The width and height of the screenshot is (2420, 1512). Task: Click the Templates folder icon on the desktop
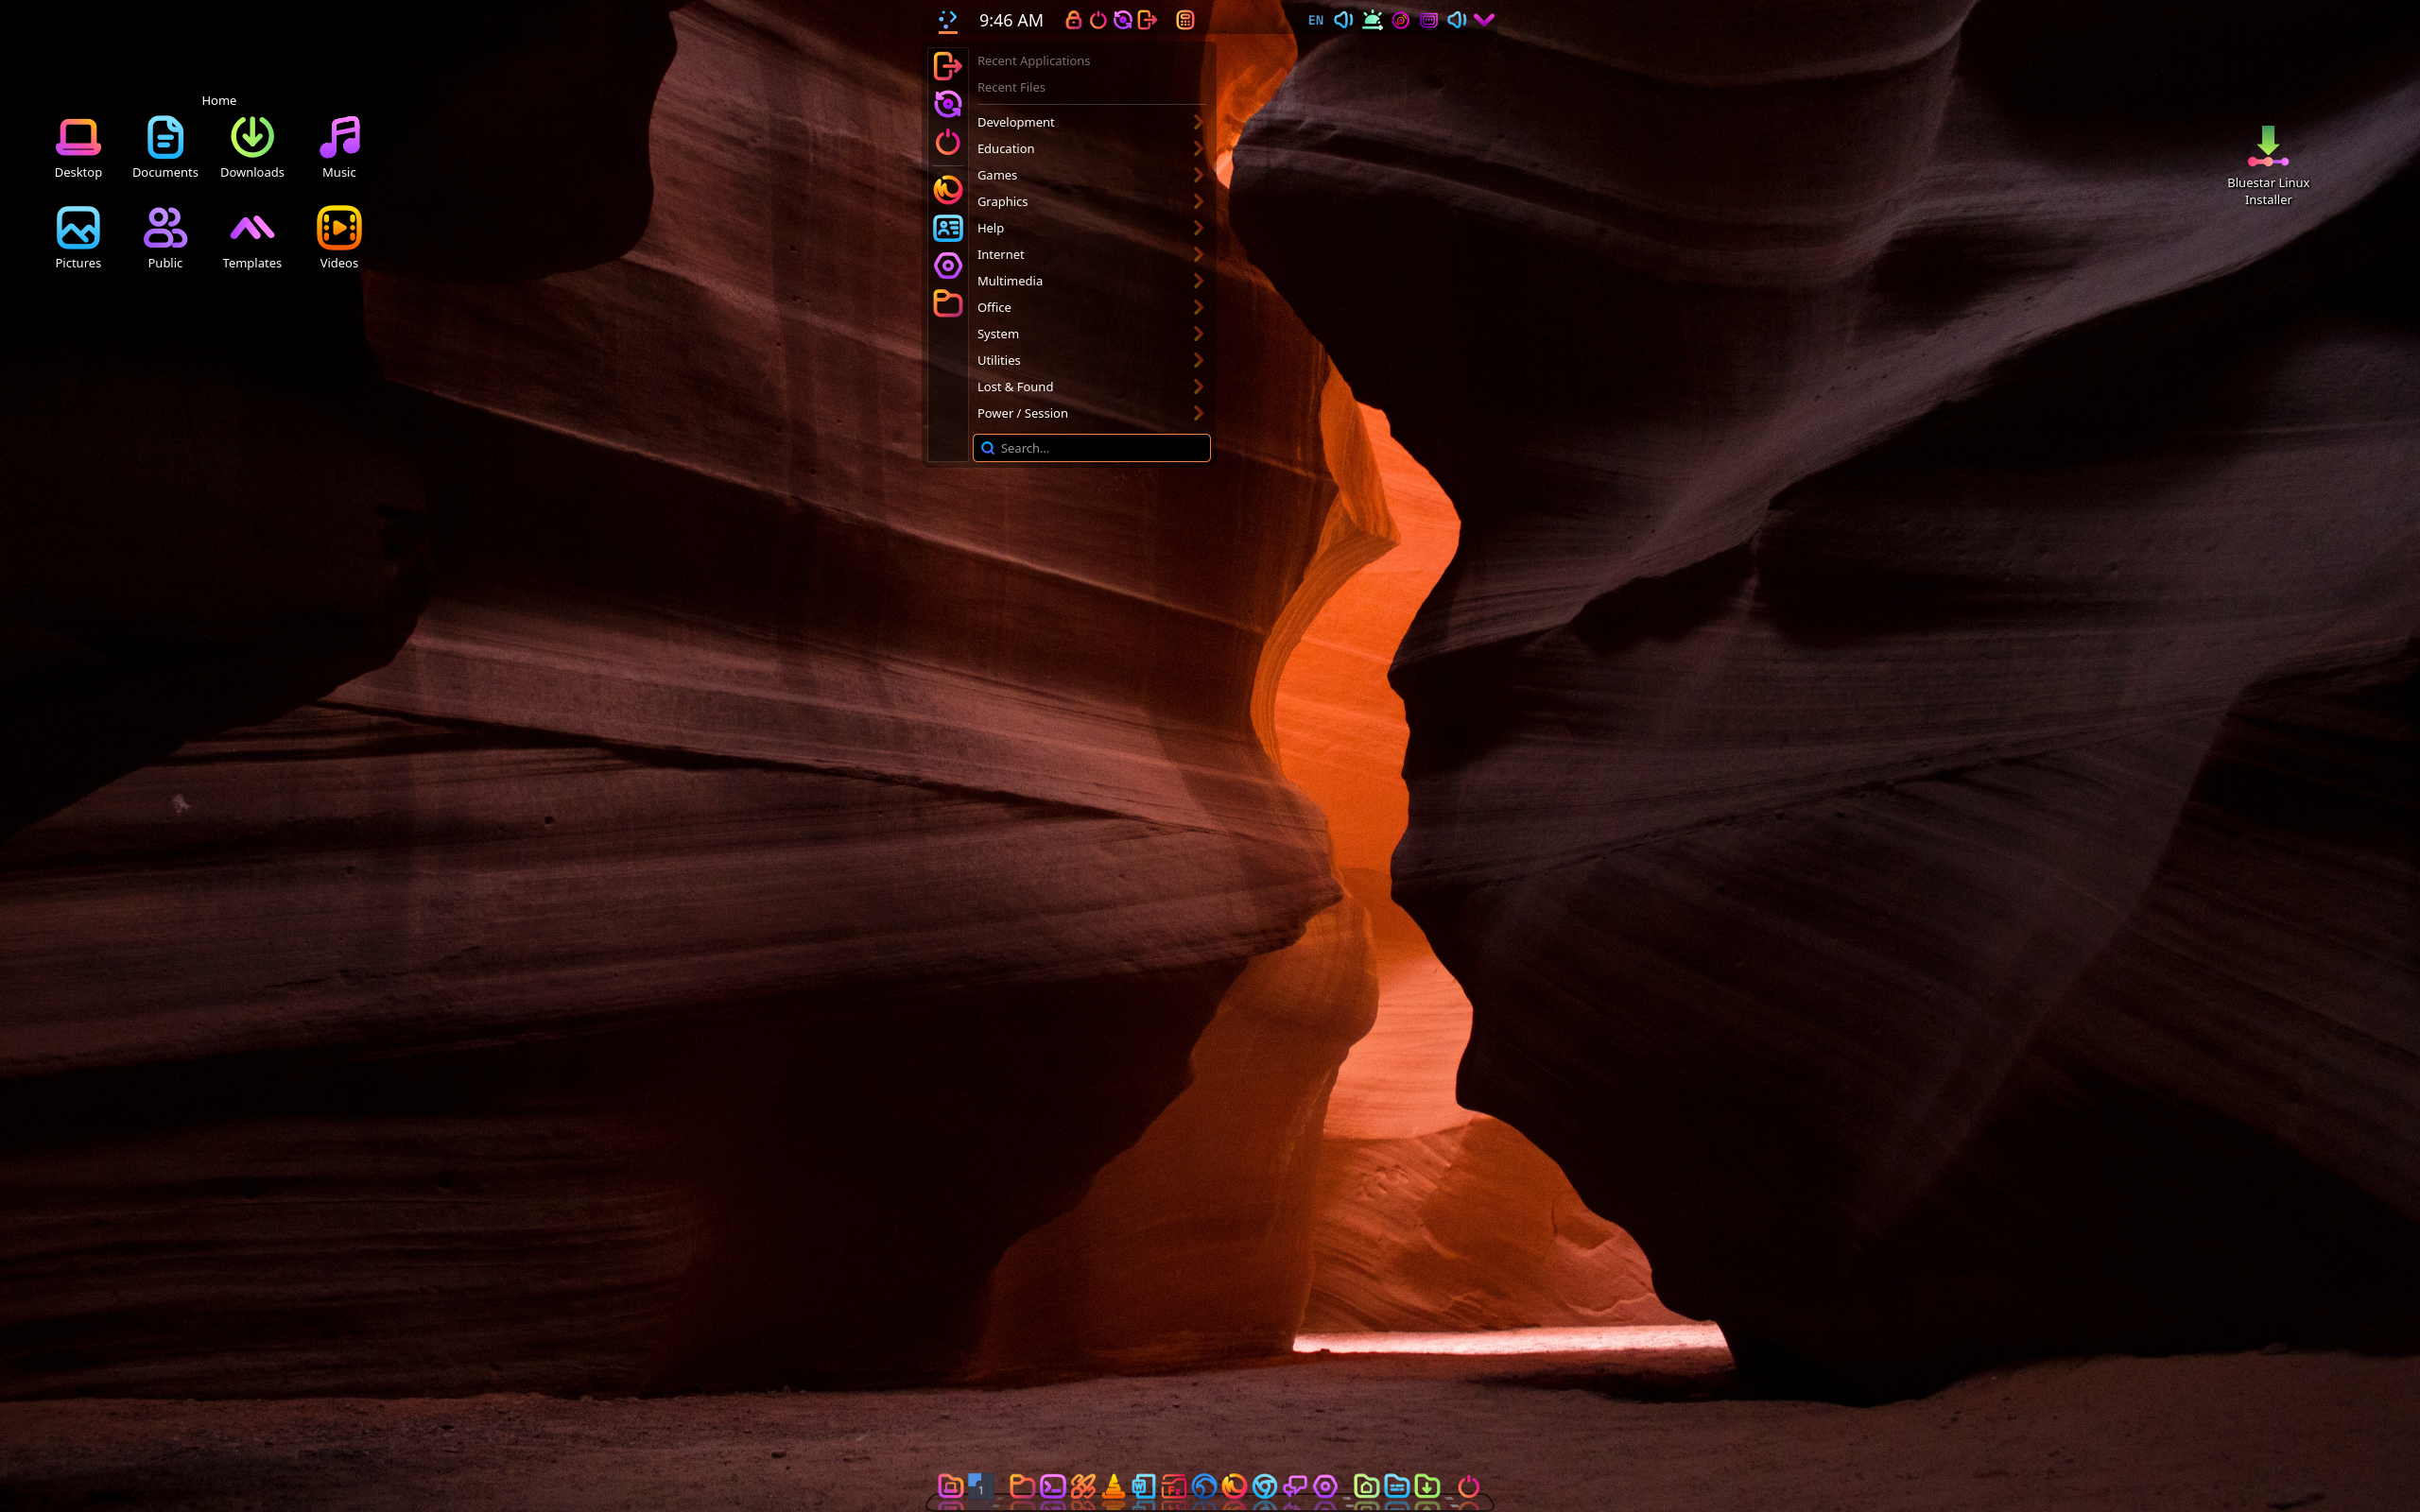click(252, 228)
